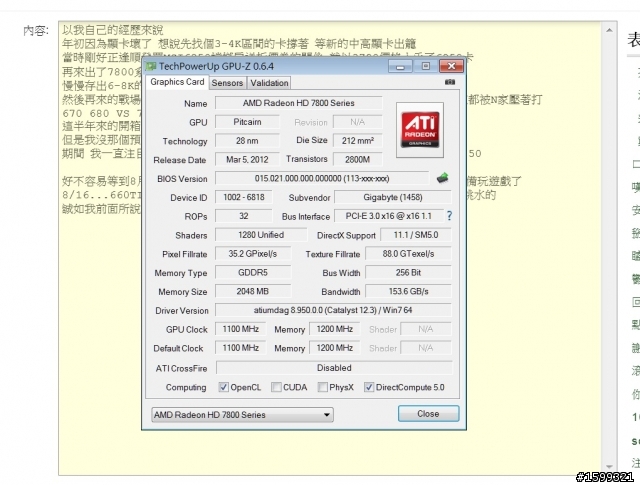Click the Memory Type field GDDR5
The image size is (640, 485).
tap(253, 272)
